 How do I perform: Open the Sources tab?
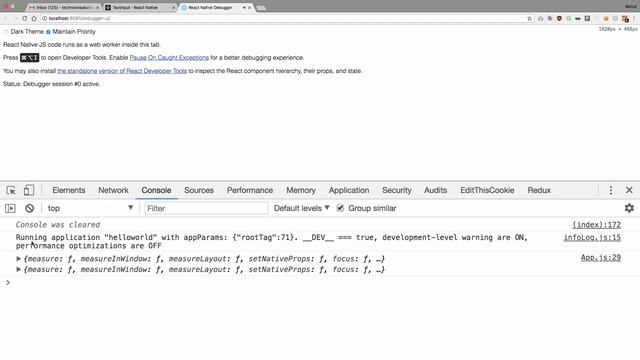point(199,190)
